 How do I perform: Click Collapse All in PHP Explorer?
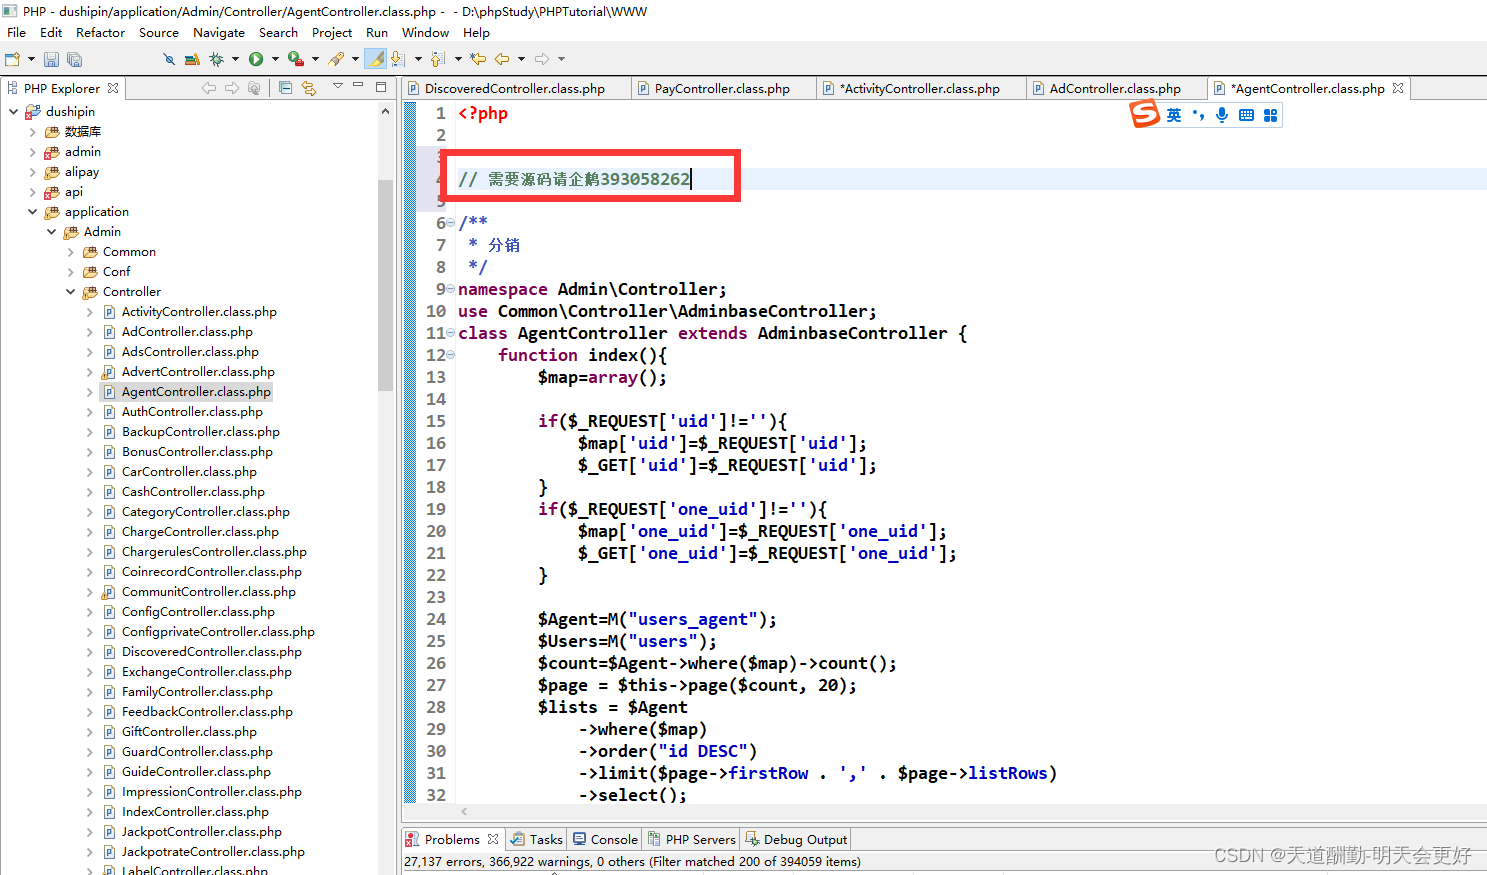point(285,88)
